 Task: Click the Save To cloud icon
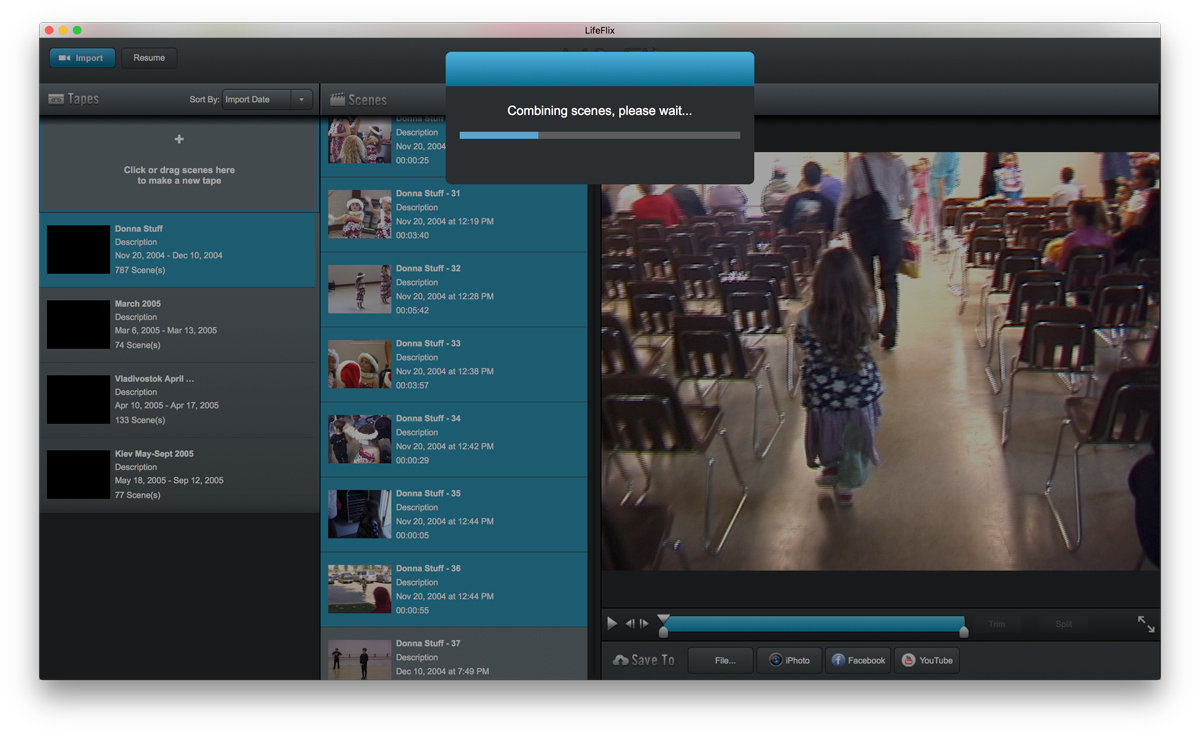[620, 660]
